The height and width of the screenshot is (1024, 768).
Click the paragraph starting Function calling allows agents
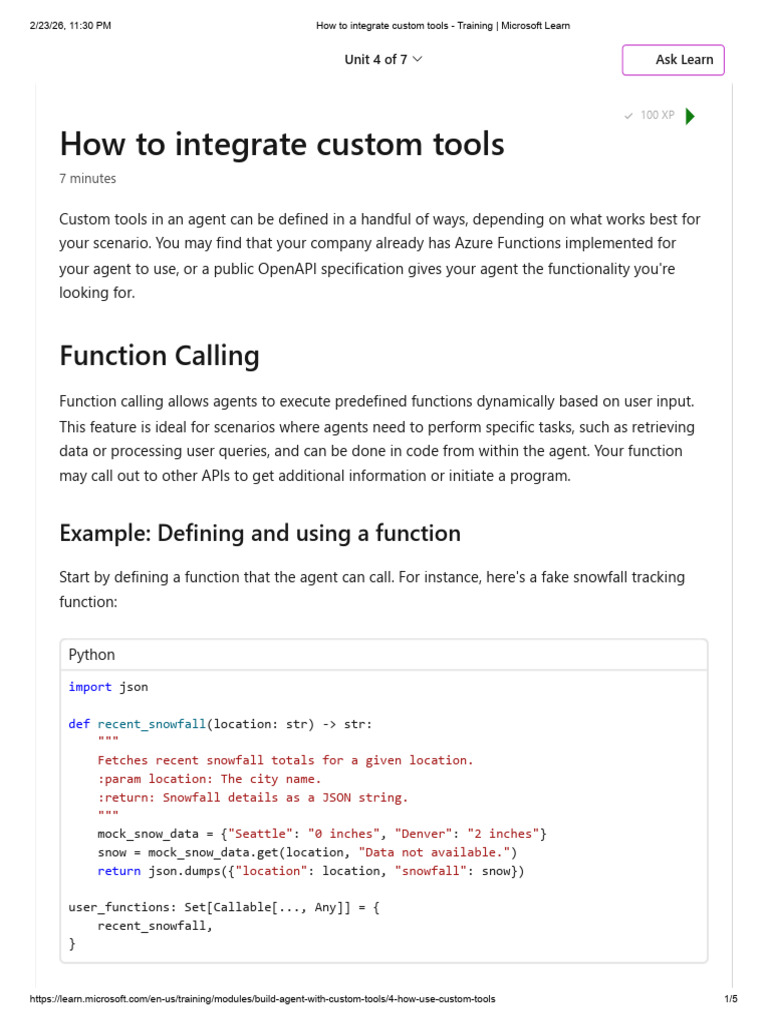click(377, 438)
